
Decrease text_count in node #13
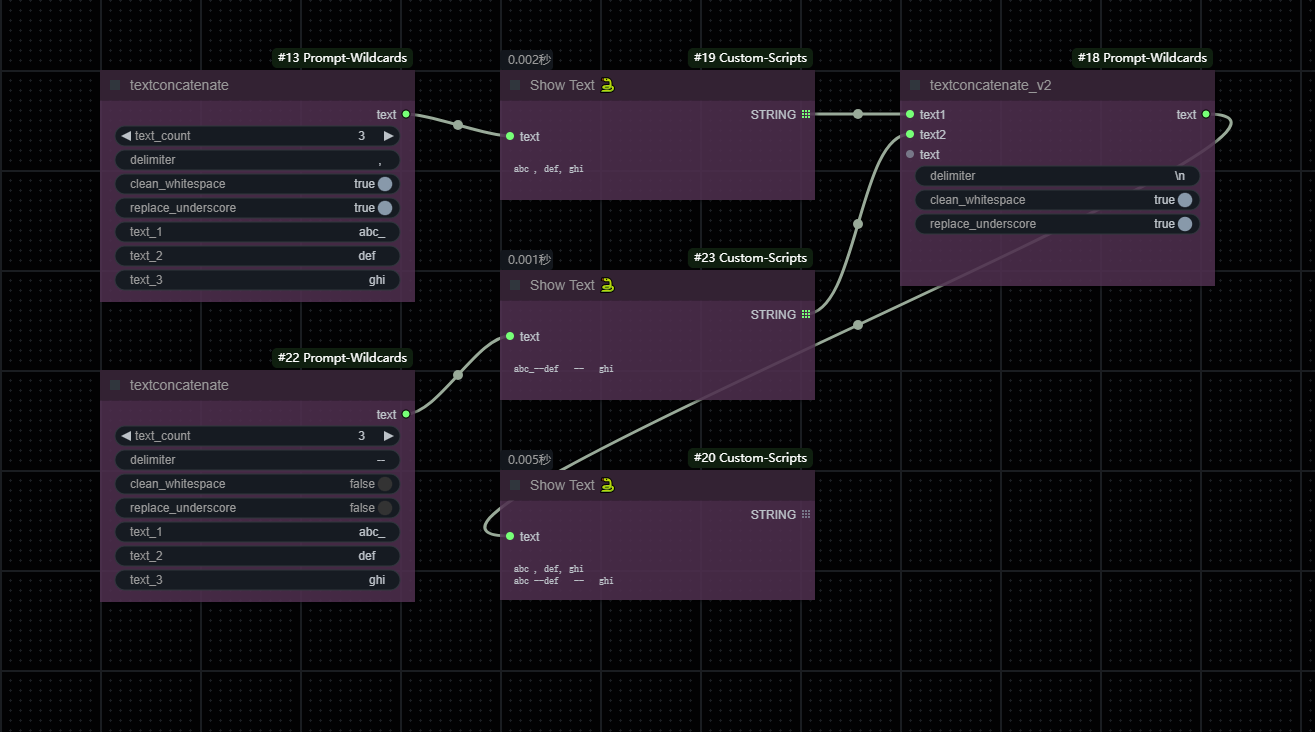pyautogui.click(x=126, y=136)
